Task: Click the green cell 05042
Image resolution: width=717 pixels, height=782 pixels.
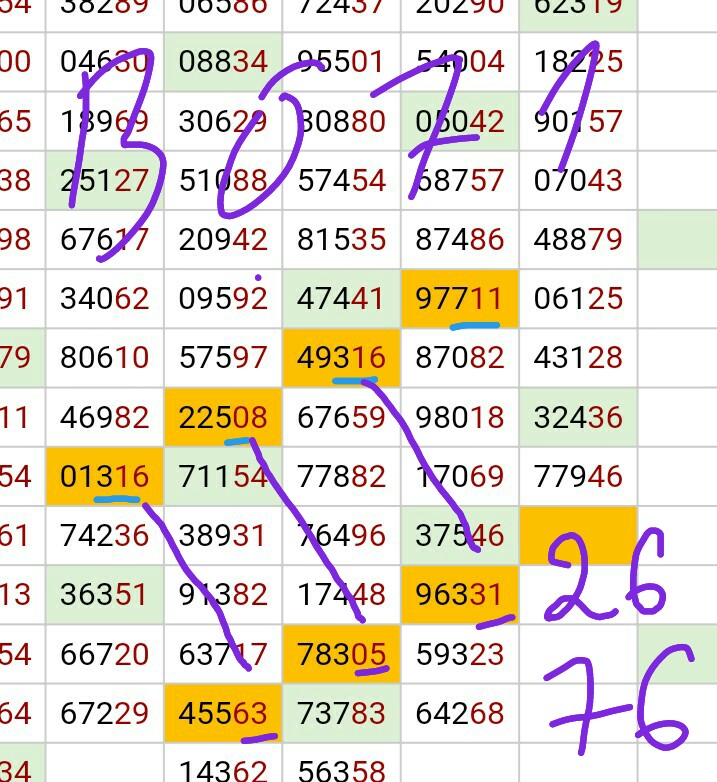Action: (x=460, y=121)
